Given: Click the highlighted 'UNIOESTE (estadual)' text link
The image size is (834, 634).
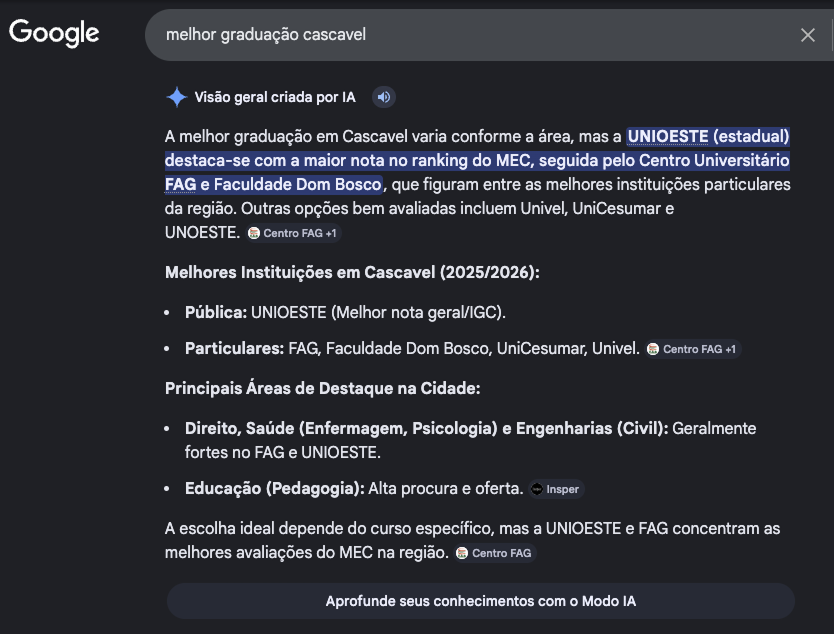Looking at the screenshot, I should pos(707,134).
